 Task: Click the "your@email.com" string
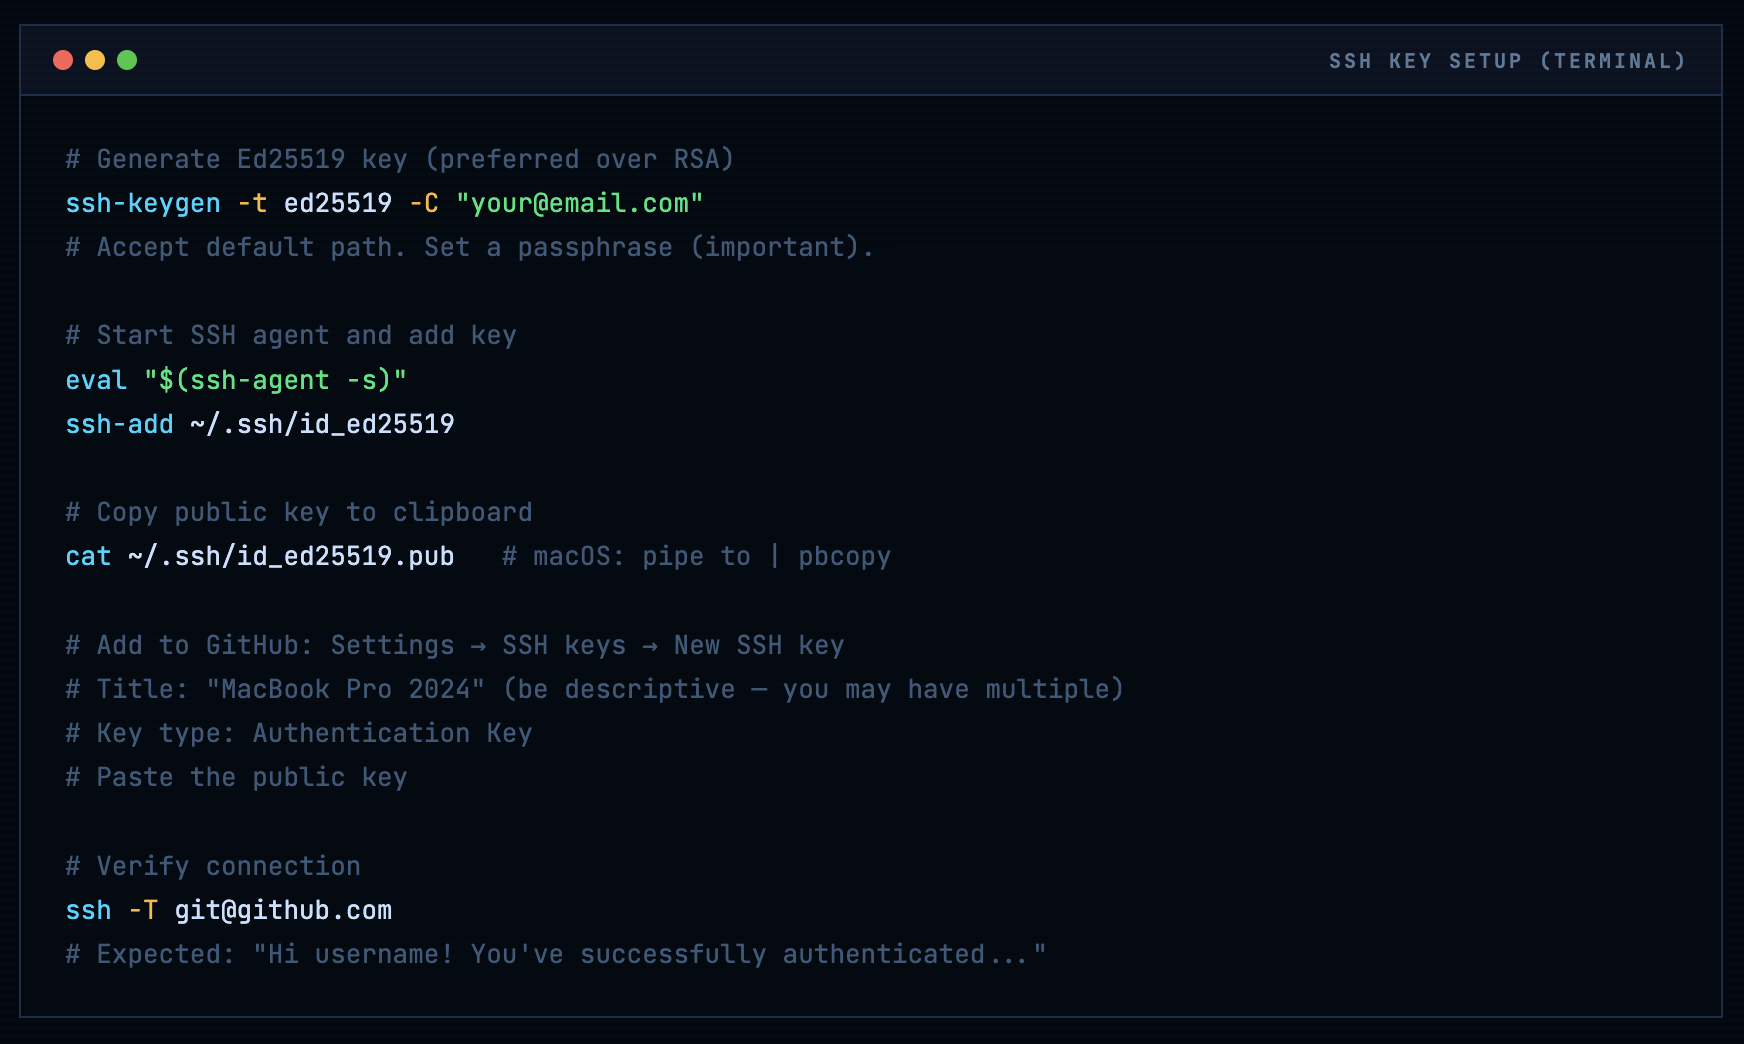coord(579,204)
